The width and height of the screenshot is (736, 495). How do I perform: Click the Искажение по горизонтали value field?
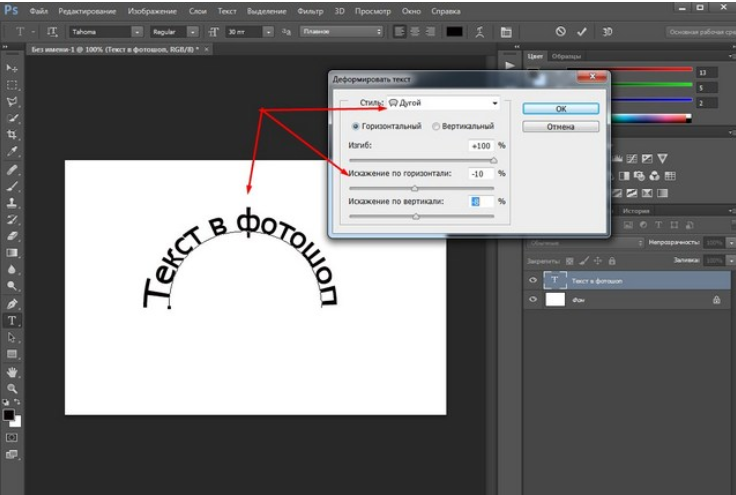[x=481, y=173]
